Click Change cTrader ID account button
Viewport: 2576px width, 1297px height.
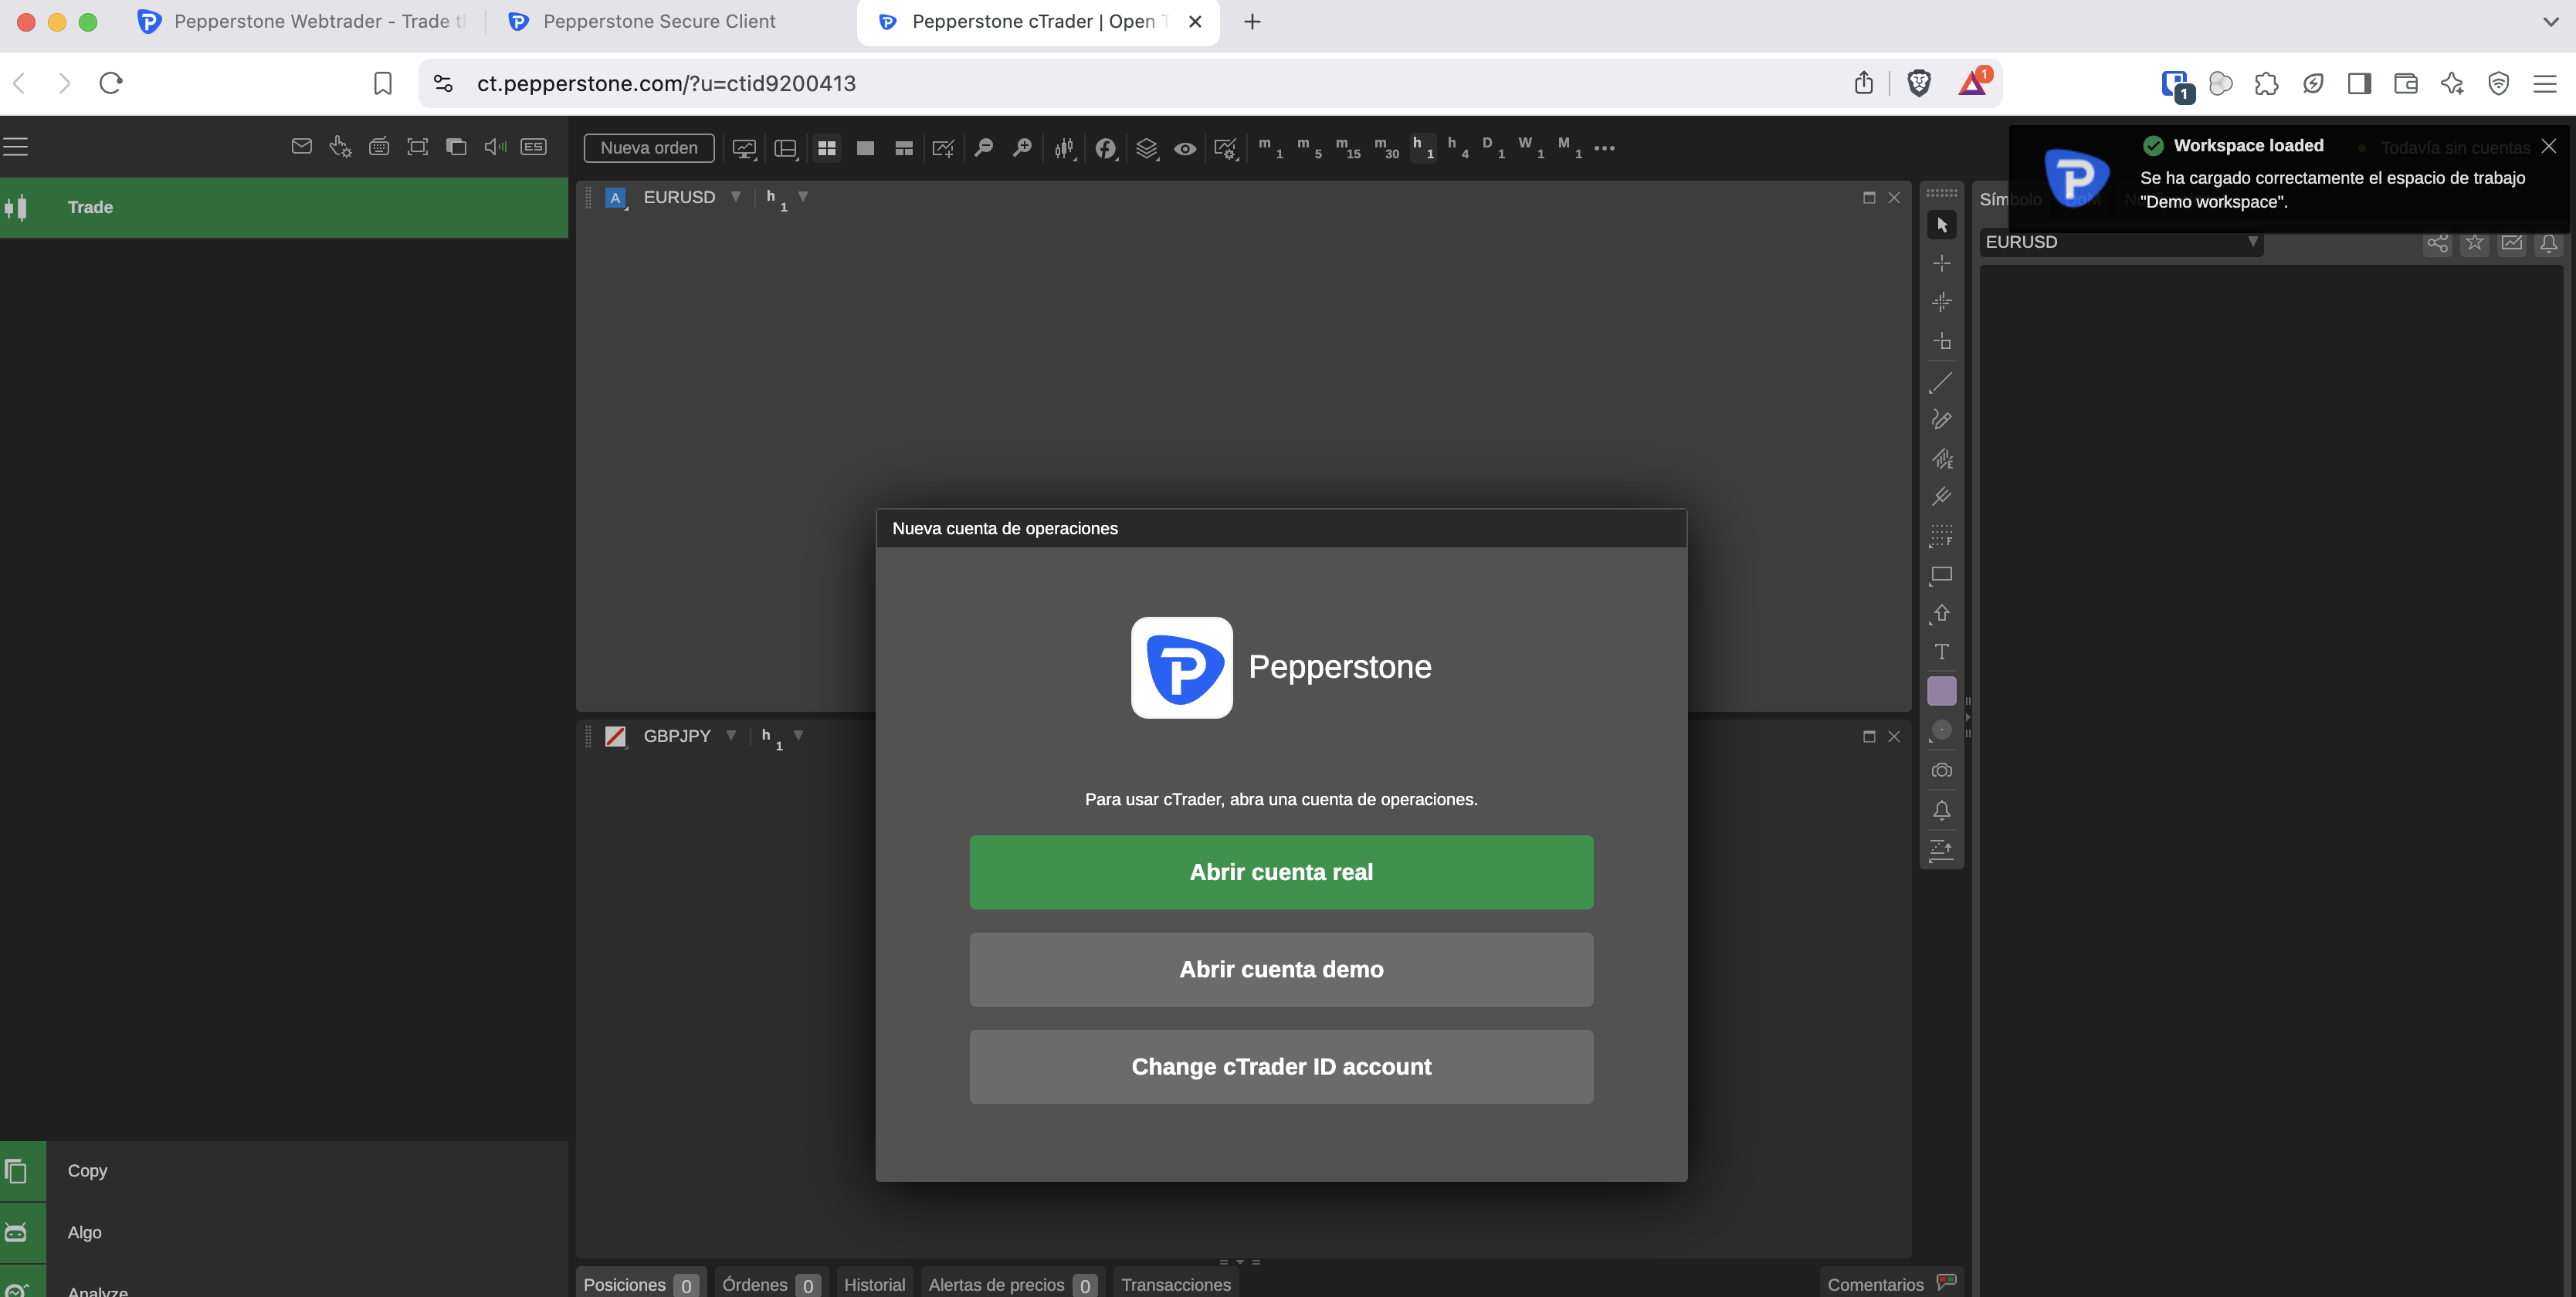[1281, 1067]
